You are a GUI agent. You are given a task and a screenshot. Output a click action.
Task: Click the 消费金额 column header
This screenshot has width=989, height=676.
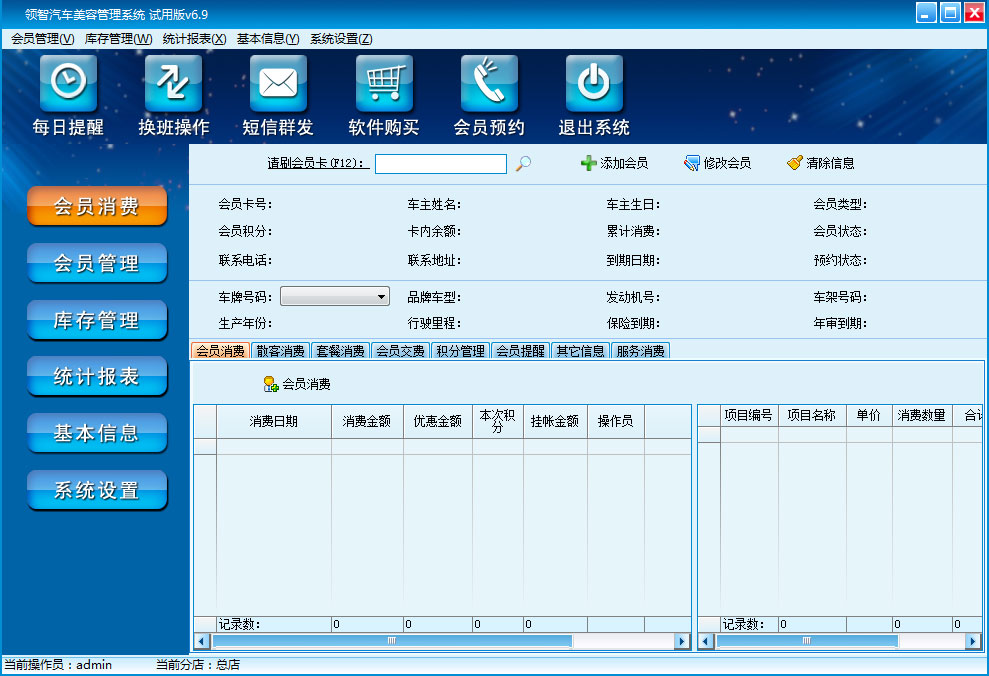[x=367, y=421]
